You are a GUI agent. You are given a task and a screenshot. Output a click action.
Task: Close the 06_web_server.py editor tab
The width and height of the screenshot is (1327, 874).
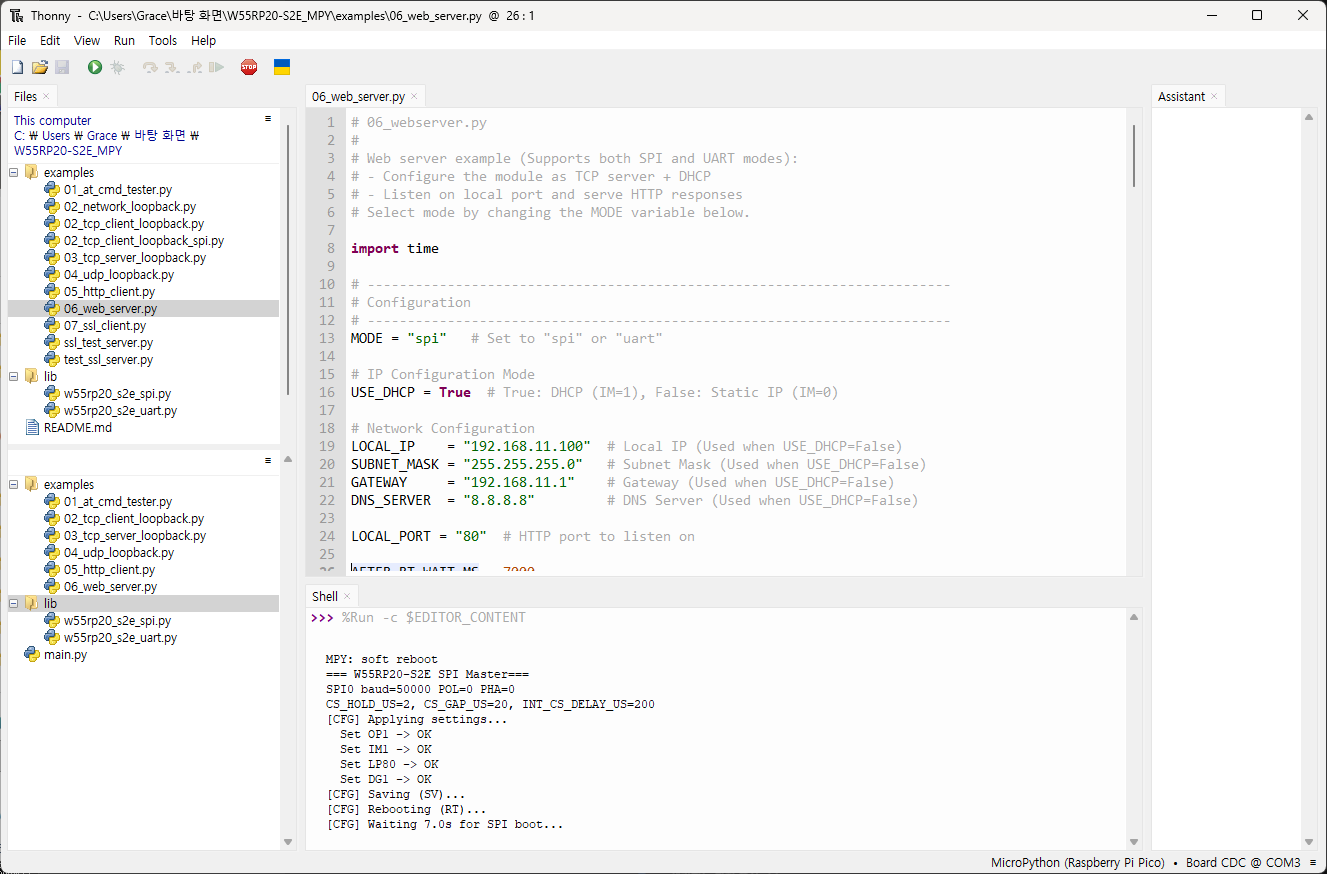[414, 96]
